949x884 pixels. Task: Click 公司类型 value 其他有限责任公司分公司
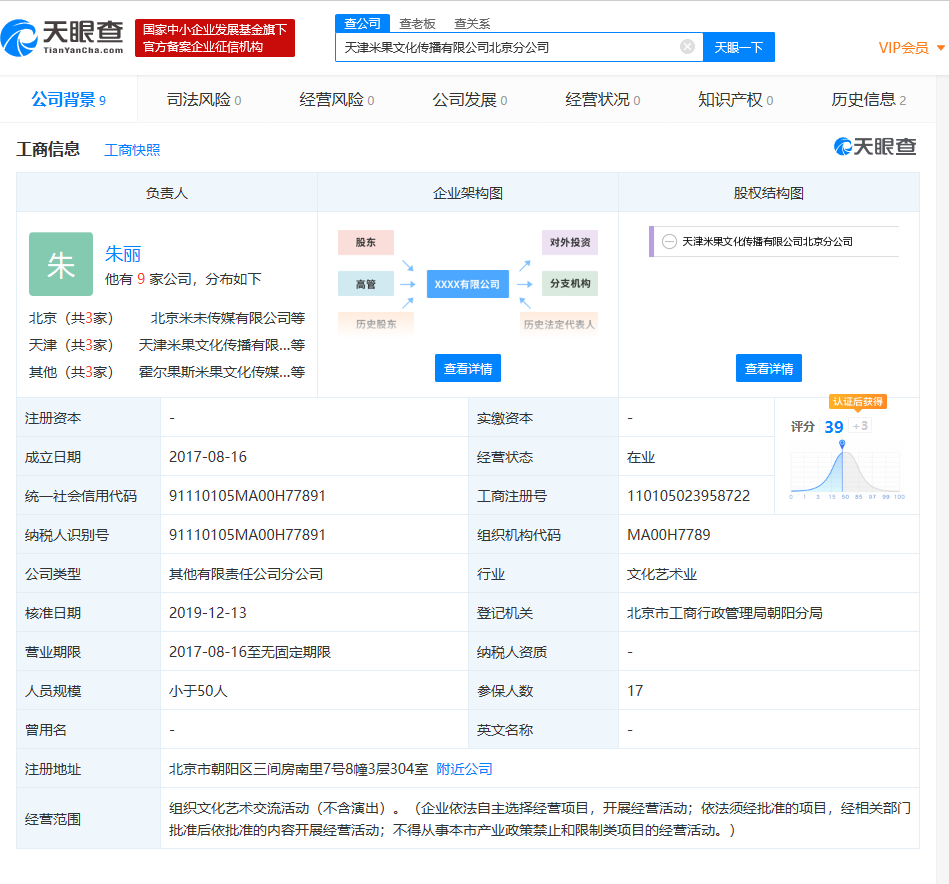(x=246, y=574)
